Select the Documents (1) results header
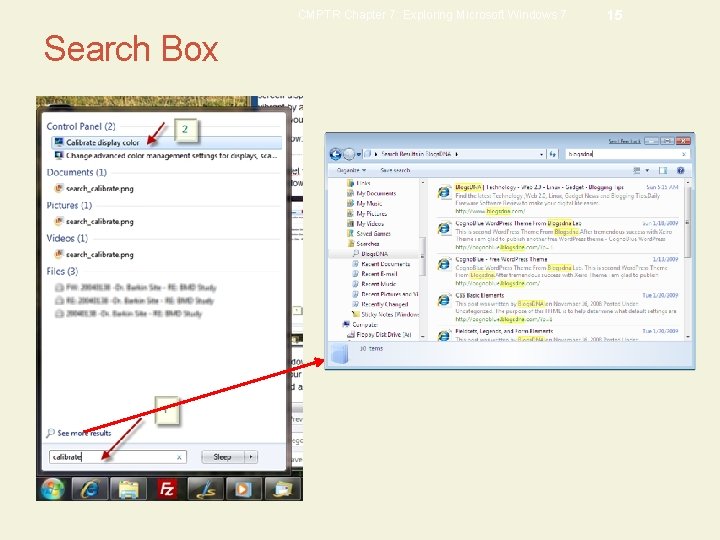The image size is (720, 540). click(77, 172)
